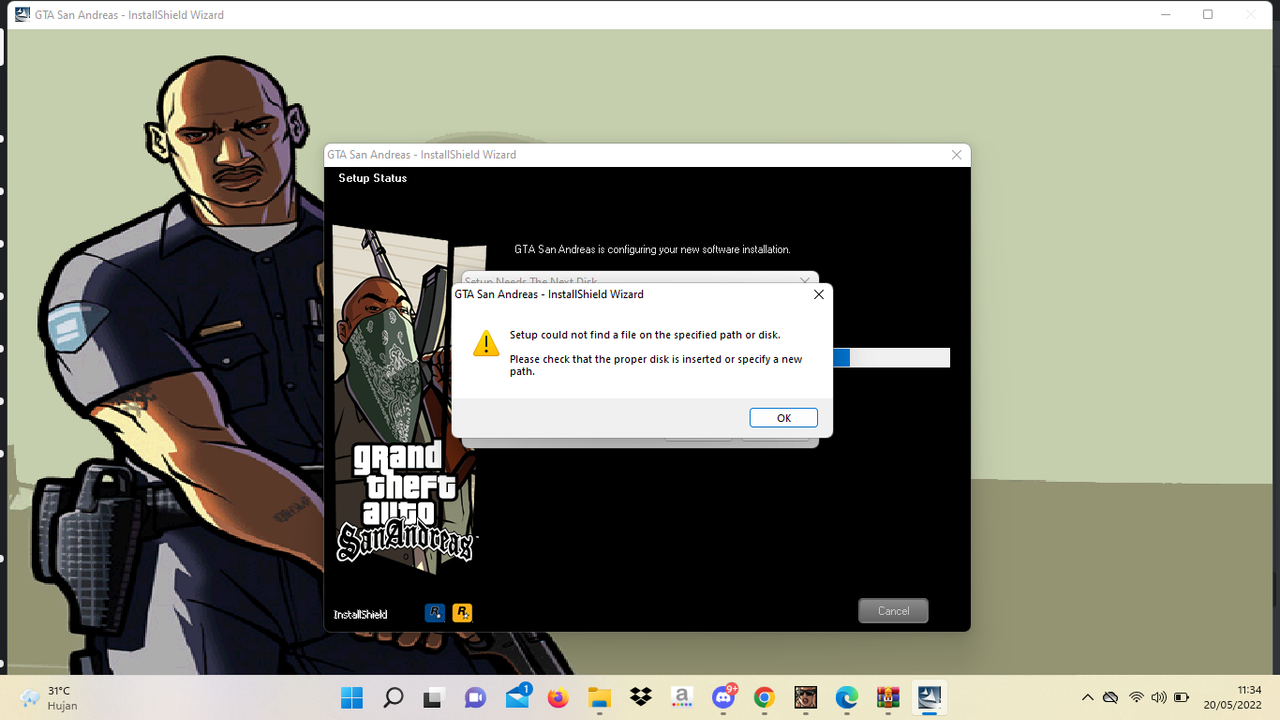Viewport: 1280px width, 720px height.
Task: Open the Windows Start menu
Action: [352, 697]
